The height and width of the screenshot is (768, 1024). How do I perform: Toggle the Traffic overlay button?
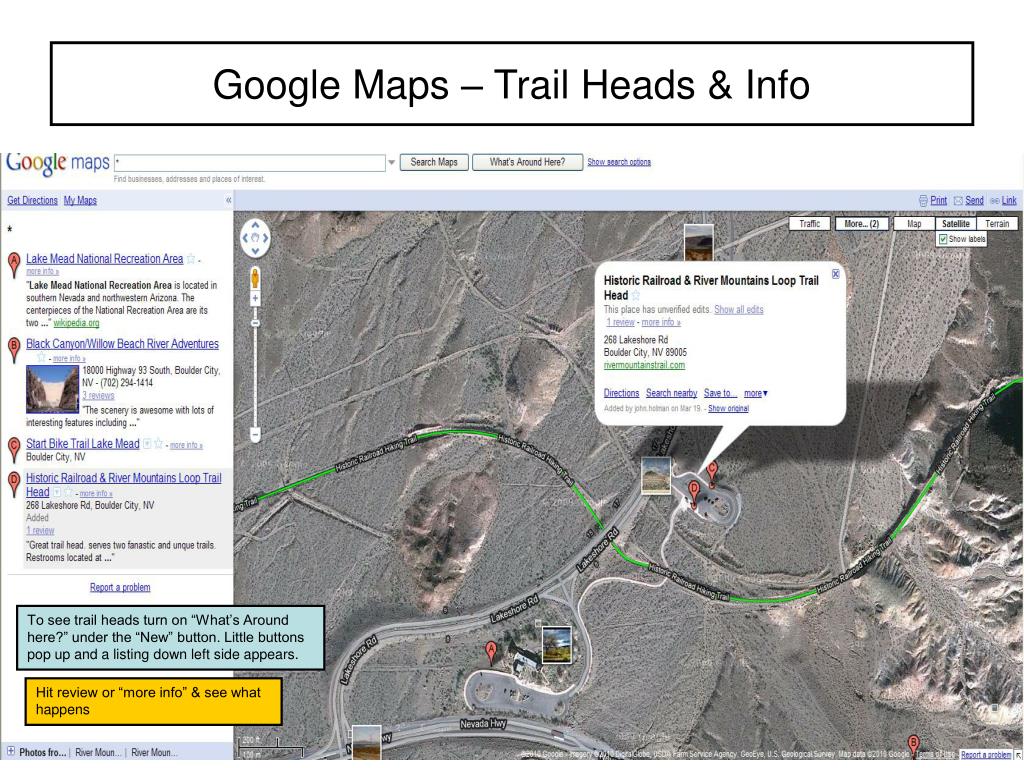click(810, 223)
